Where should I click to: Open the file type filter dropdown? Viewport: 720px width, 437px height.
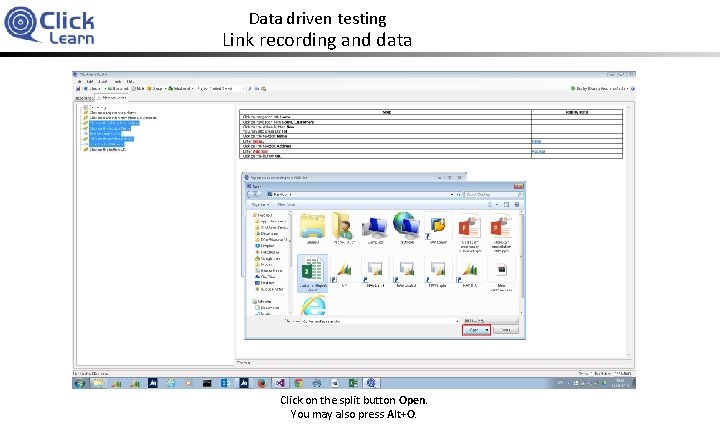pyautogui.click(x=490, y=321)
